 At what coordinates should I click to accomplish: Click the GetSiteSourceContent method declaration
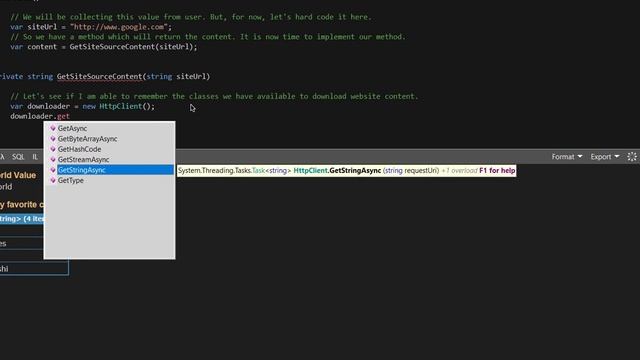[99, 76]
